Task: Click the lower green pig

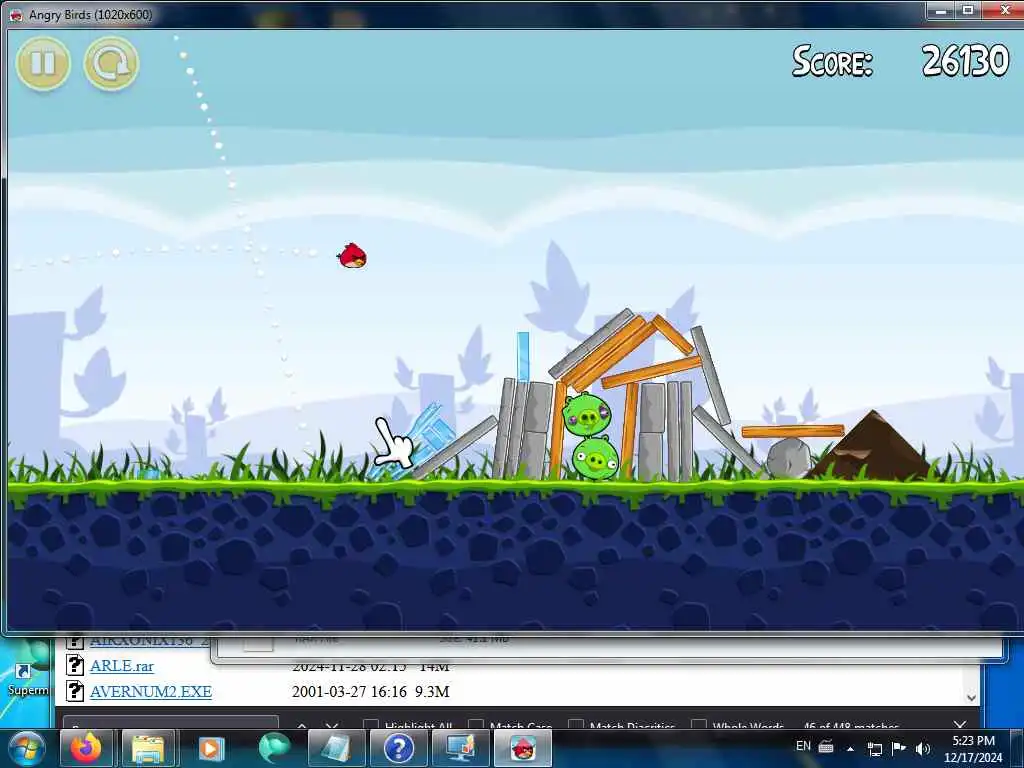Action: 595,460
